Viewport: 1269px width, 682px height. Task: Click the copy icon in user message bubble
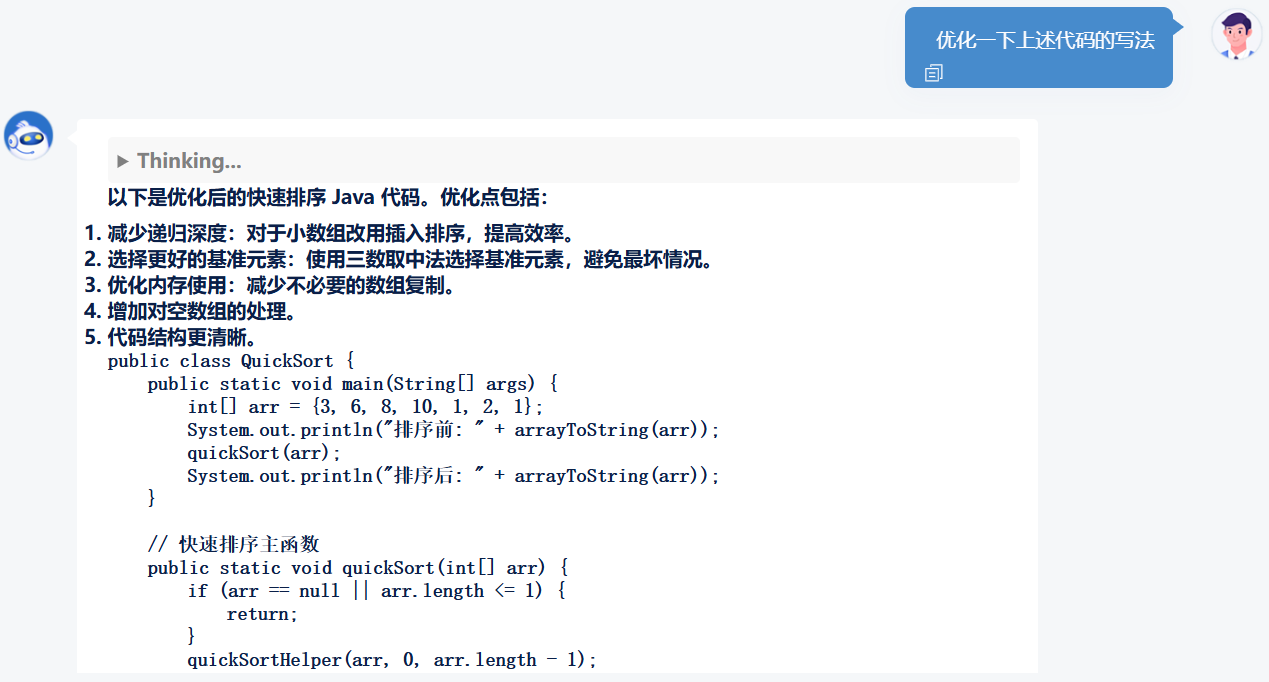coord(934,73)
